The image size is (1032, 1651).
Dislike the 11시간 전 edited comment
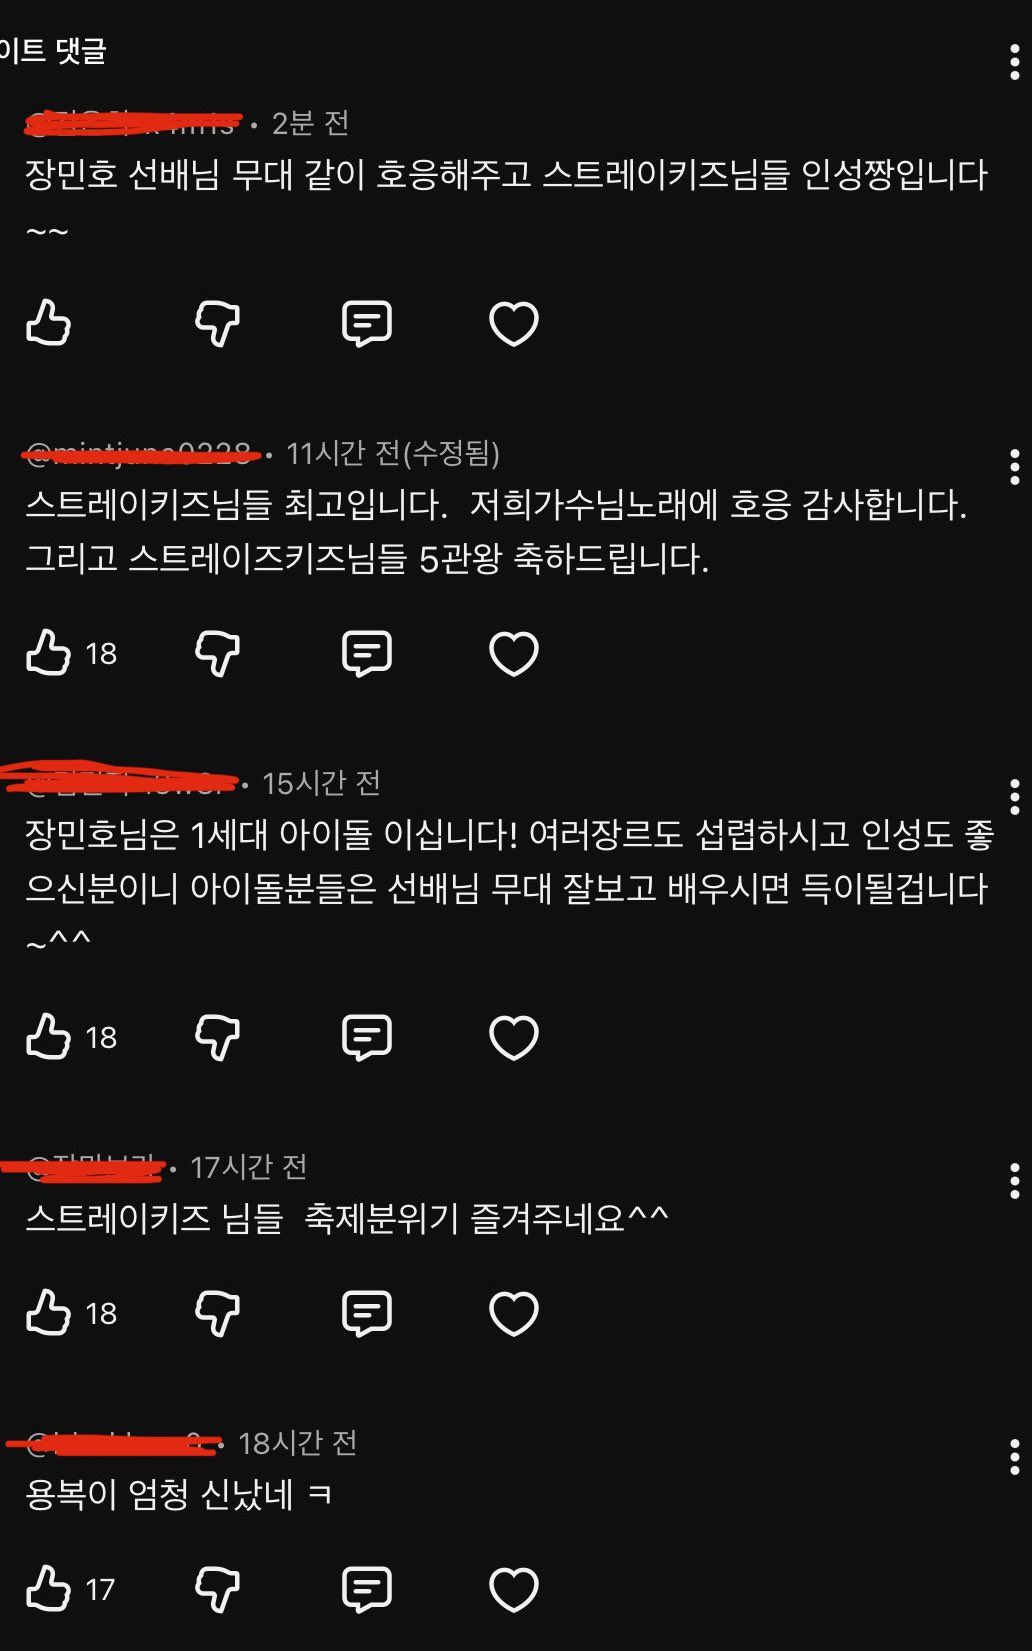click(217, 653)
